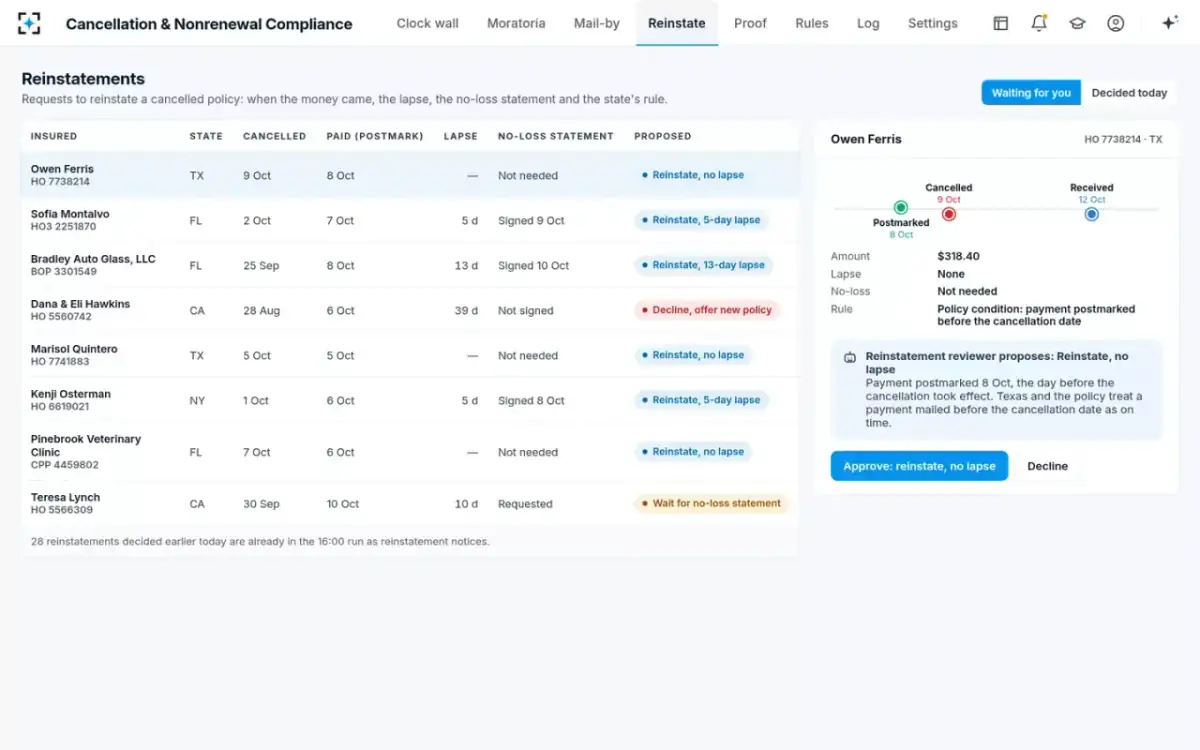Click the Insured column header

click(54, 136)
